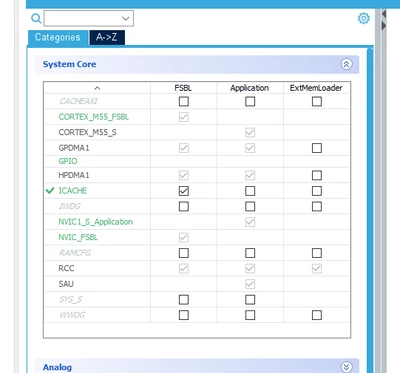Enable SYS_S for Application

[250, 300]
